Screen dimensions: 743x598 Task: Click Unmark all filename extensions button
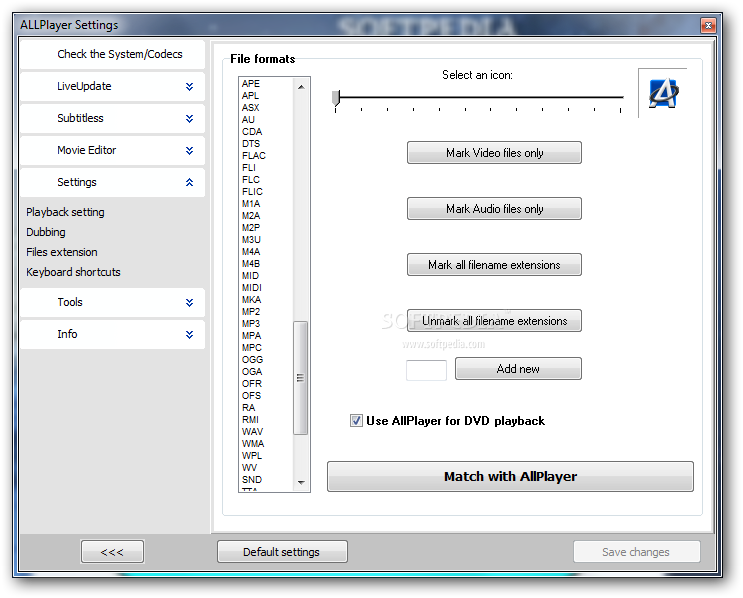pyautogui.click(x=494, y=321)
